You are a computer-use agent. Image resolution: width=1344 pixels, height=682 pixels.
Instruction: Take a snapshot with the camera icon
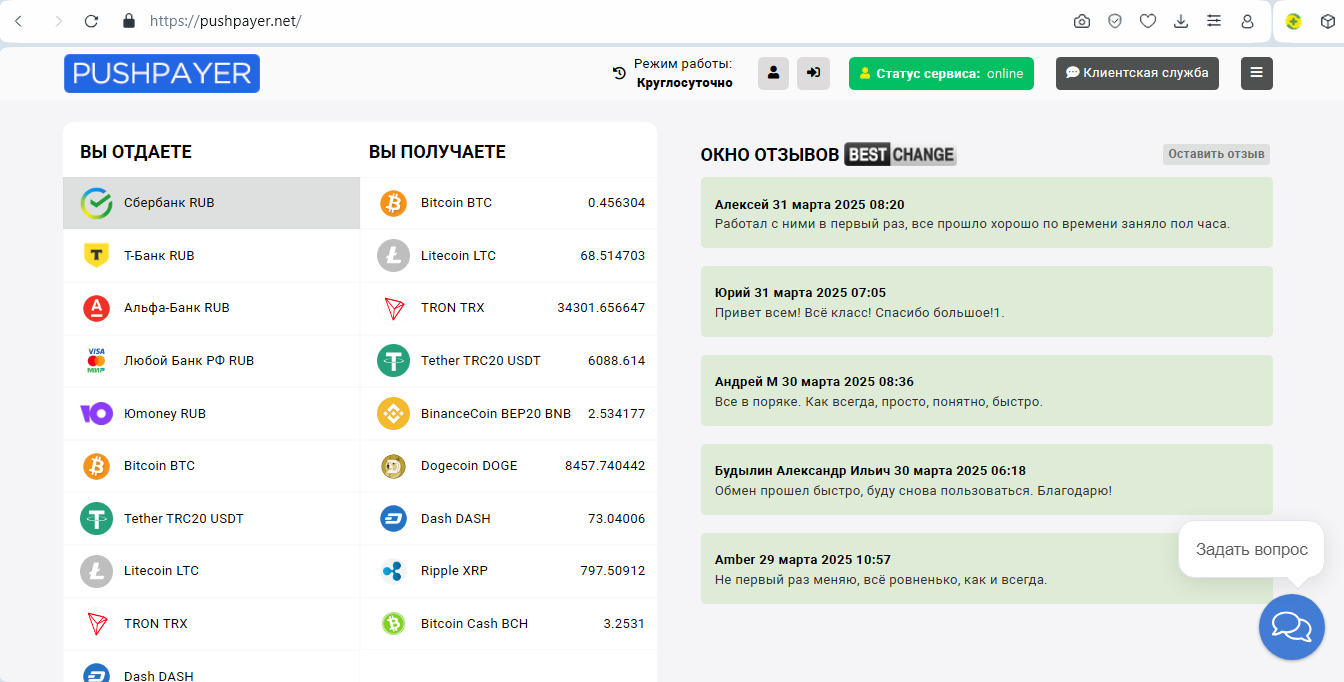click(x=1082, y=21)
